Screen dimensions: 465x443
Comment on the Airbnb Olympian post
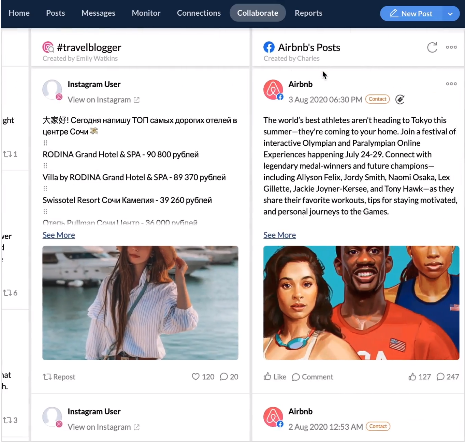point(312,377)
